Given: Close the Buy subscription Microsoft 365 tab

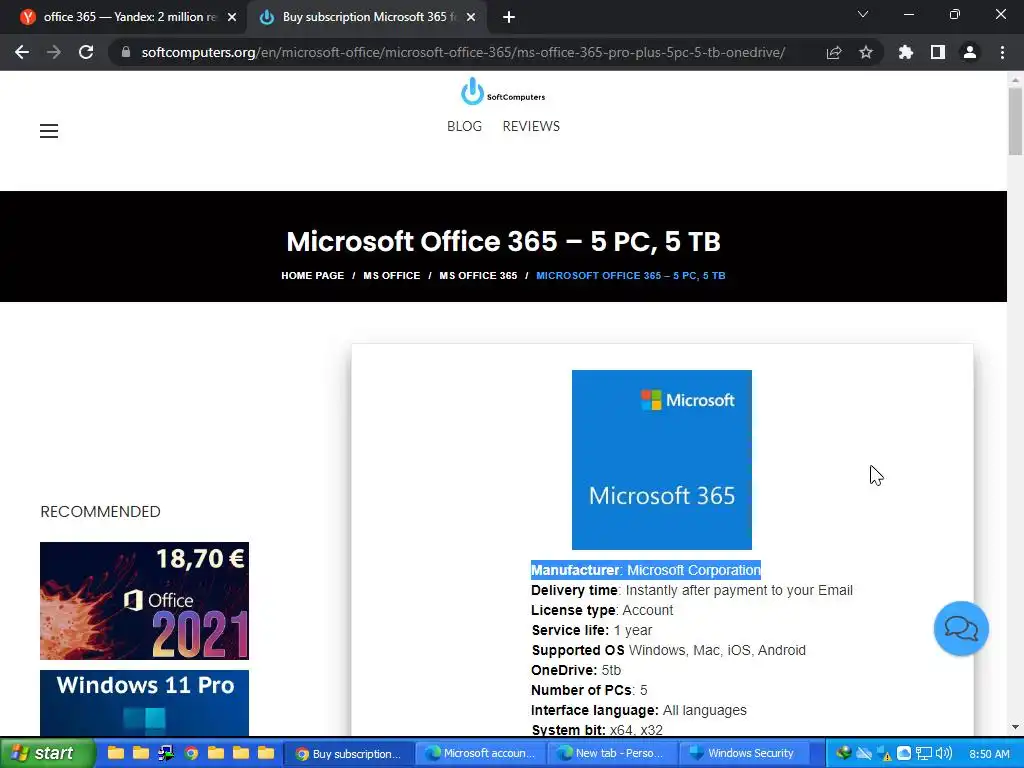Looking at the screenshot, I should pos(471,17).
